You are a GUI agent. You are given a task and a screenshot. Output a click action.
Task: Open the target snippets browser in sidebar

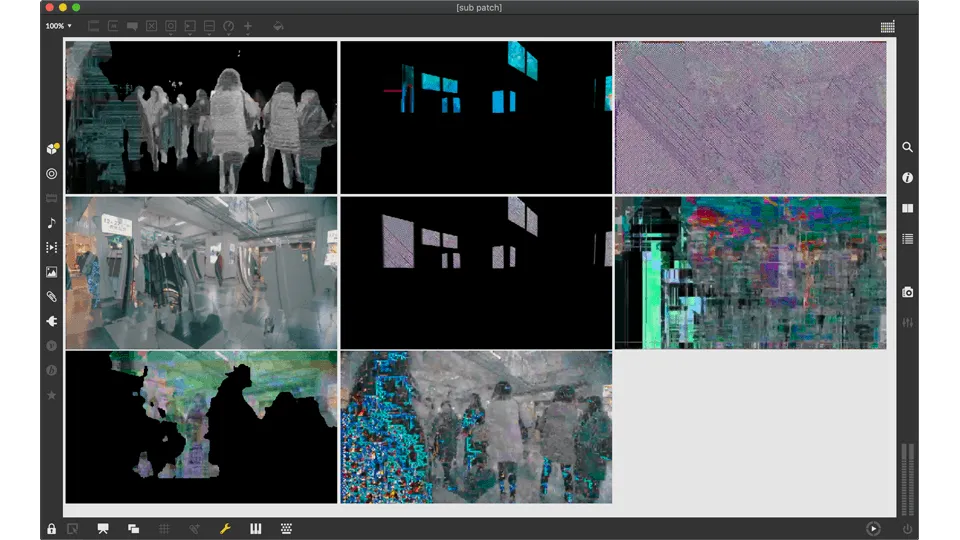click(x=51, y=174)
